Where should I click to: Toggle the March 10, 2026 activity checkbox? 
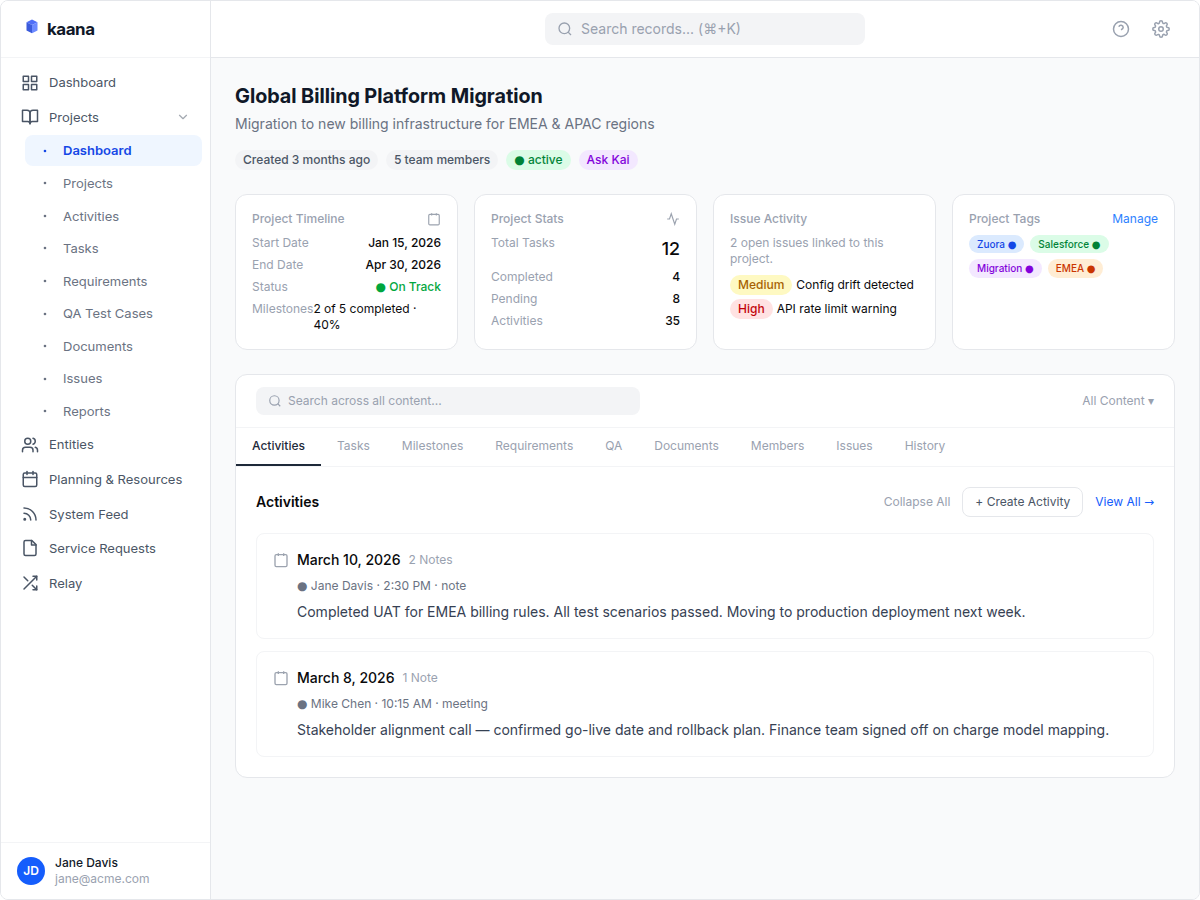pyautogui.click(x=281, y=561)
